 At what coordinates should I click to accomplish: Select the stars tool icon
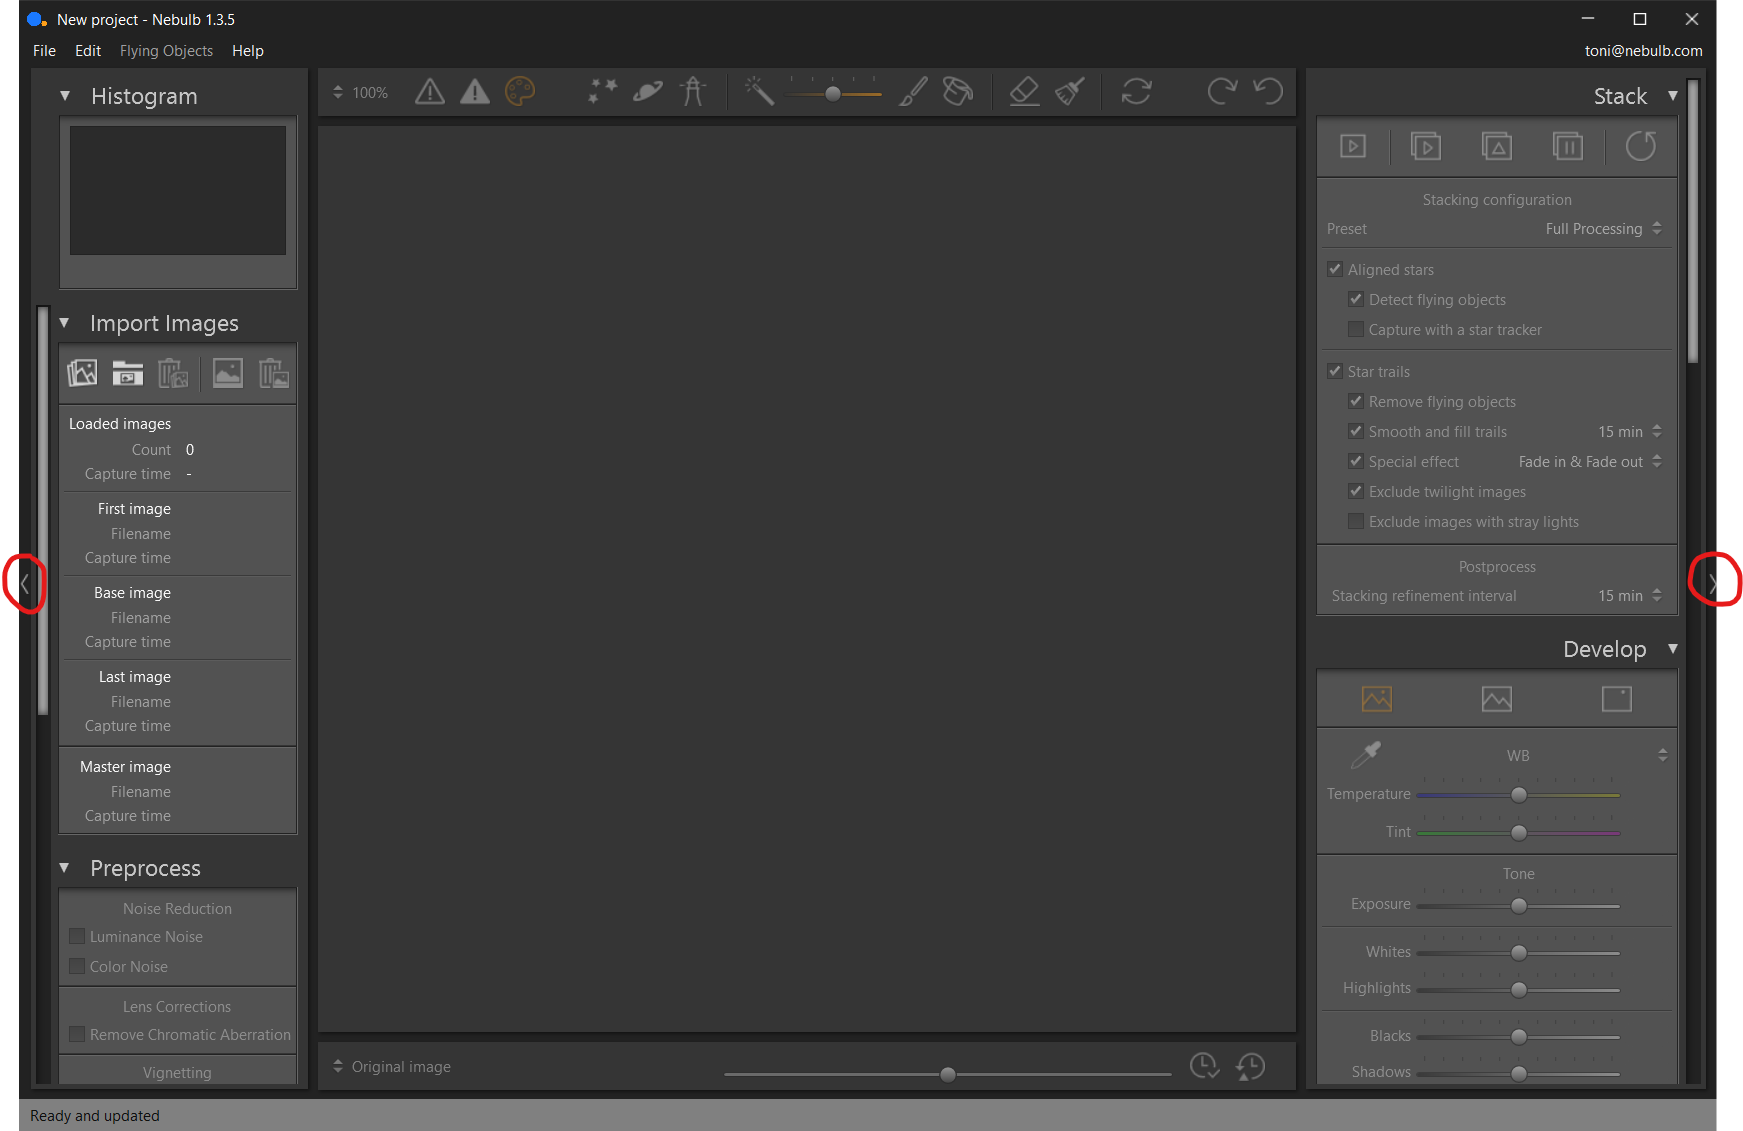click(602, 92)
